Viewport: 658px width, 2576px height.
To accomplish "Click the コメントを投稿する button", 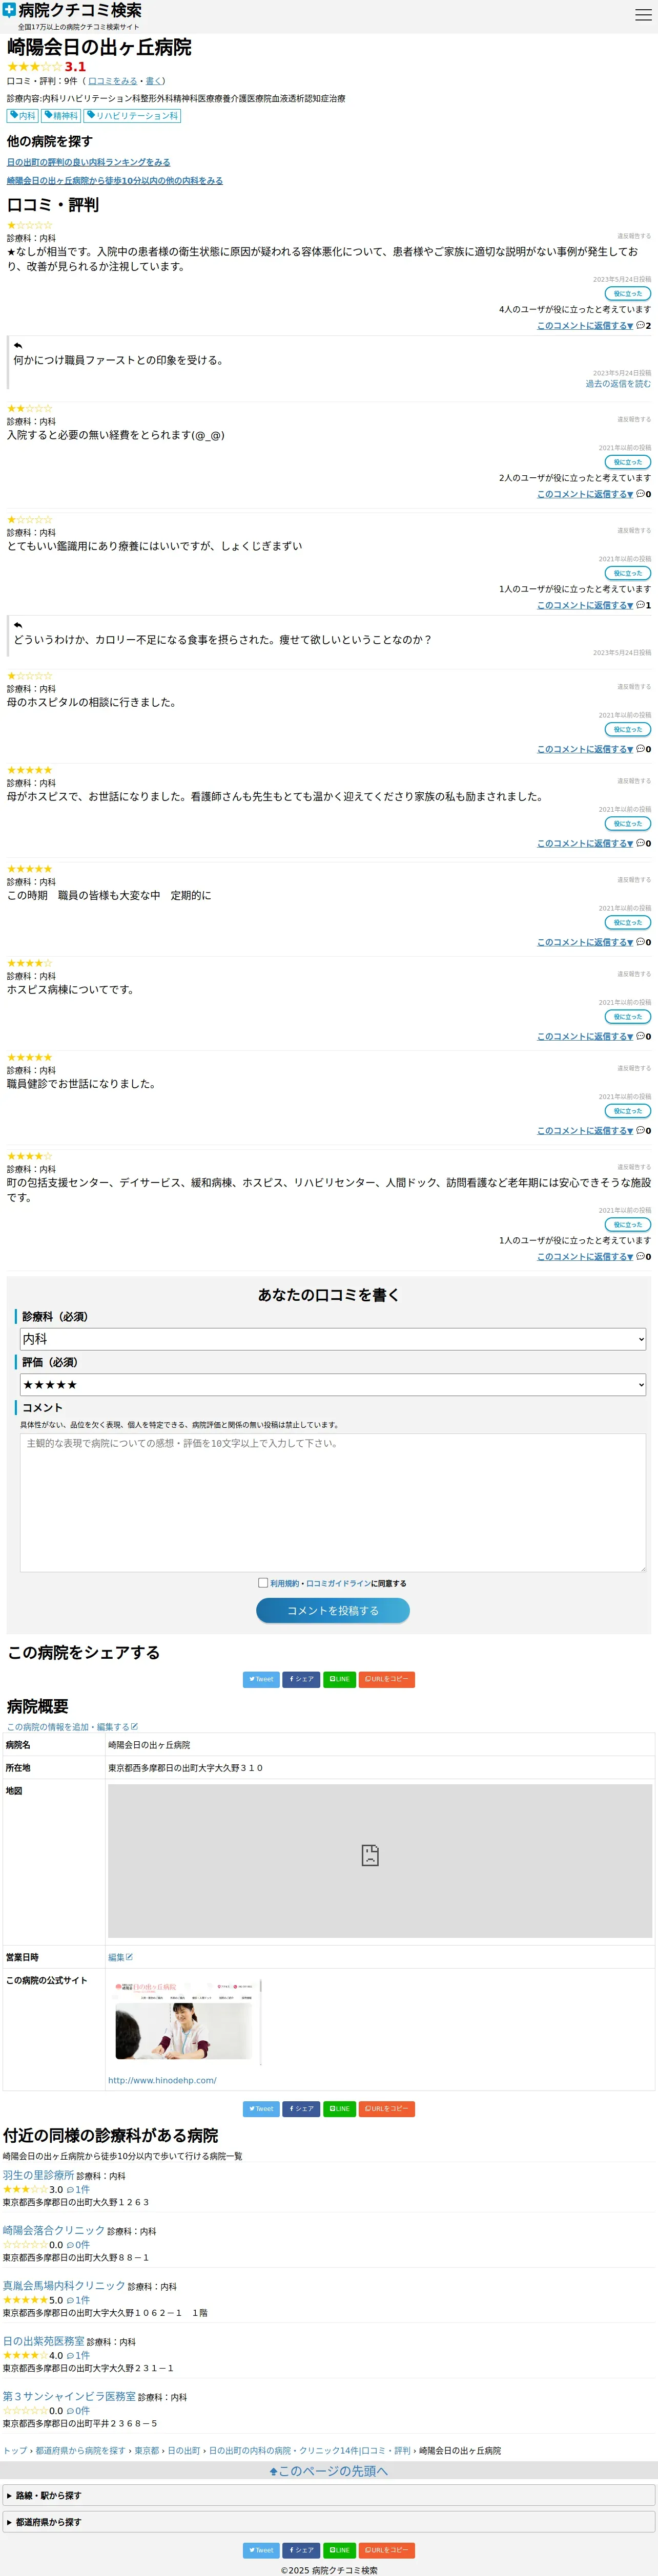I will pyautogui.click(x=333, y=1611).
